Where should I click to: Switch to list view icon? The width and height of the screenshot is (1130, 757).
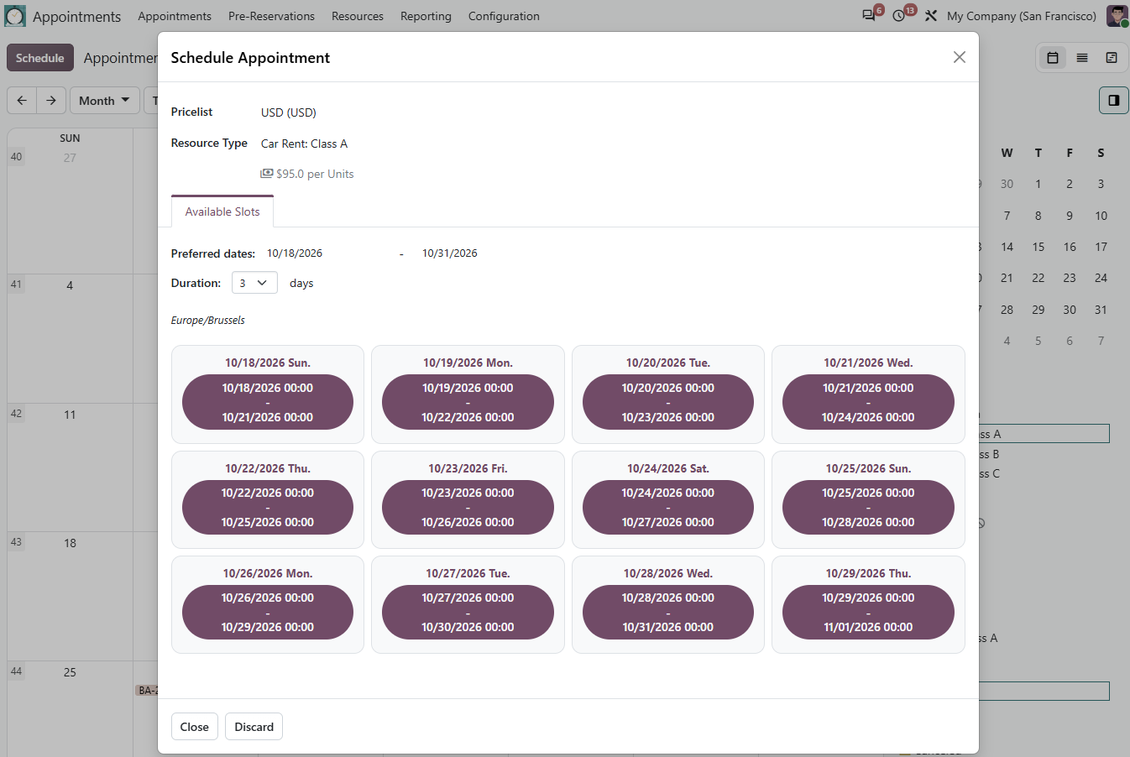(1082, 58)
